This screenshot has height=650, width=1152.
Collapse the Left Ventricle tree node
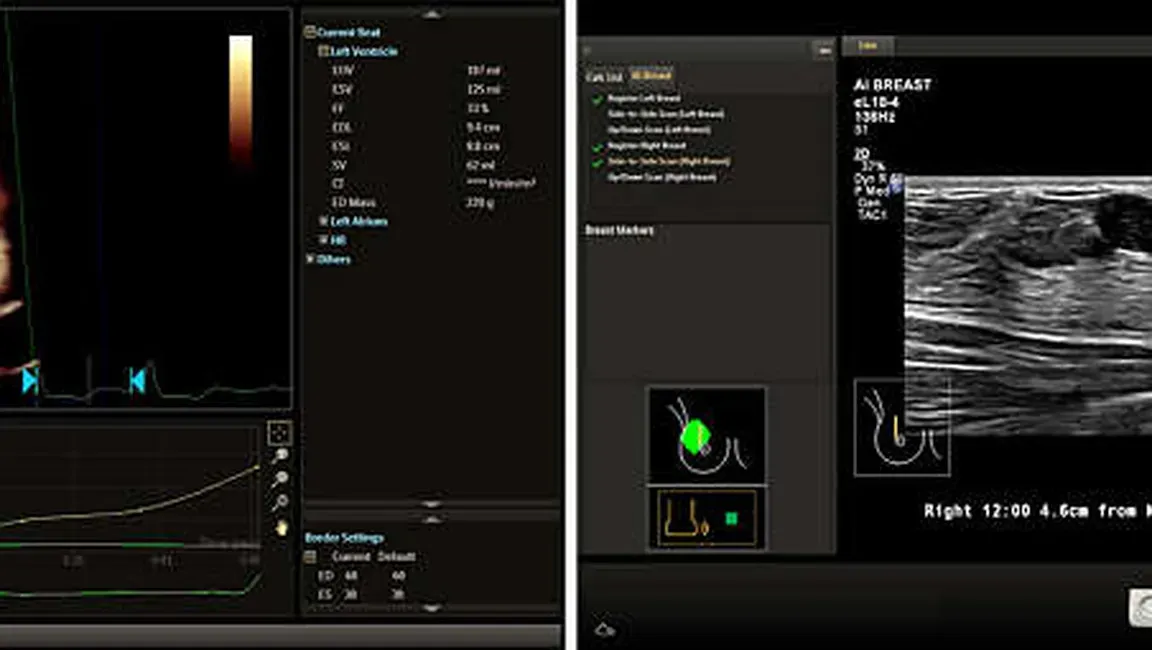[324, 51]
